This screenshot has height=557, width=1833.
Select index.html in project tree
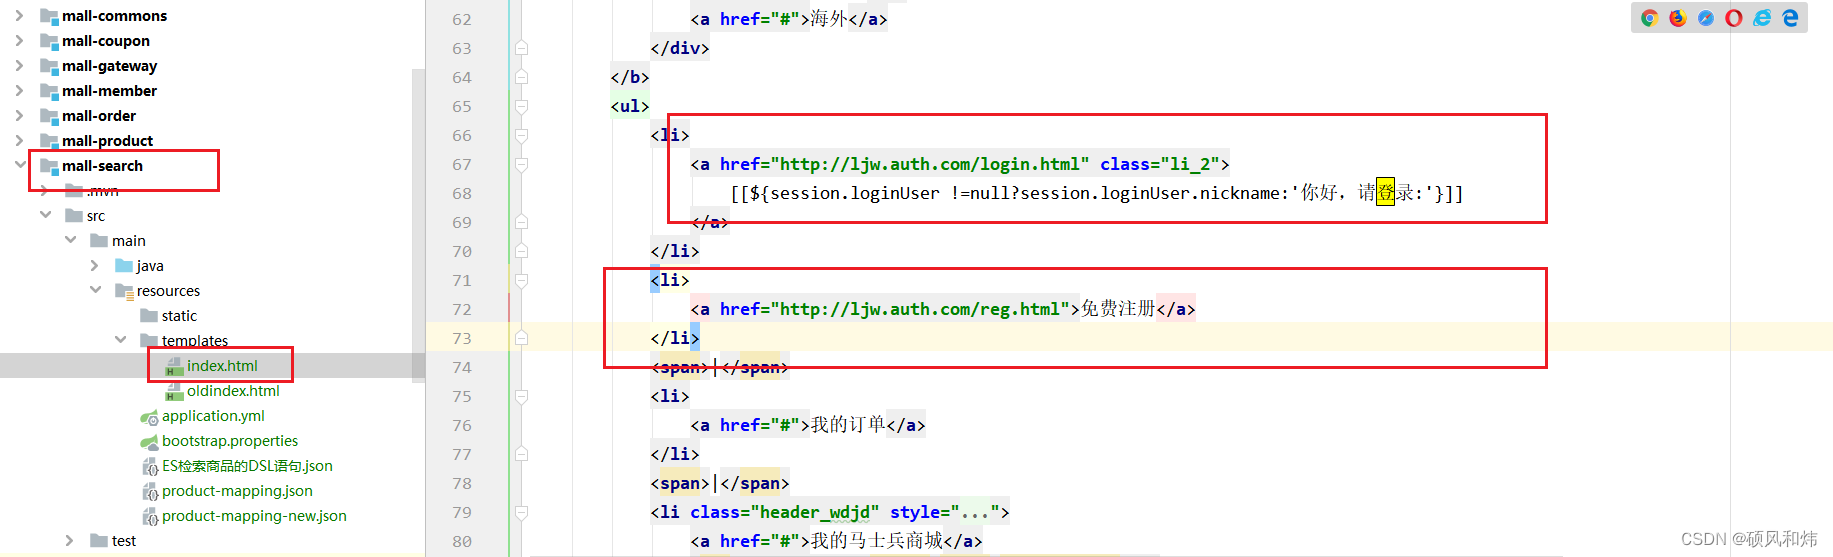pyautogui.click(x=222, y=366)
